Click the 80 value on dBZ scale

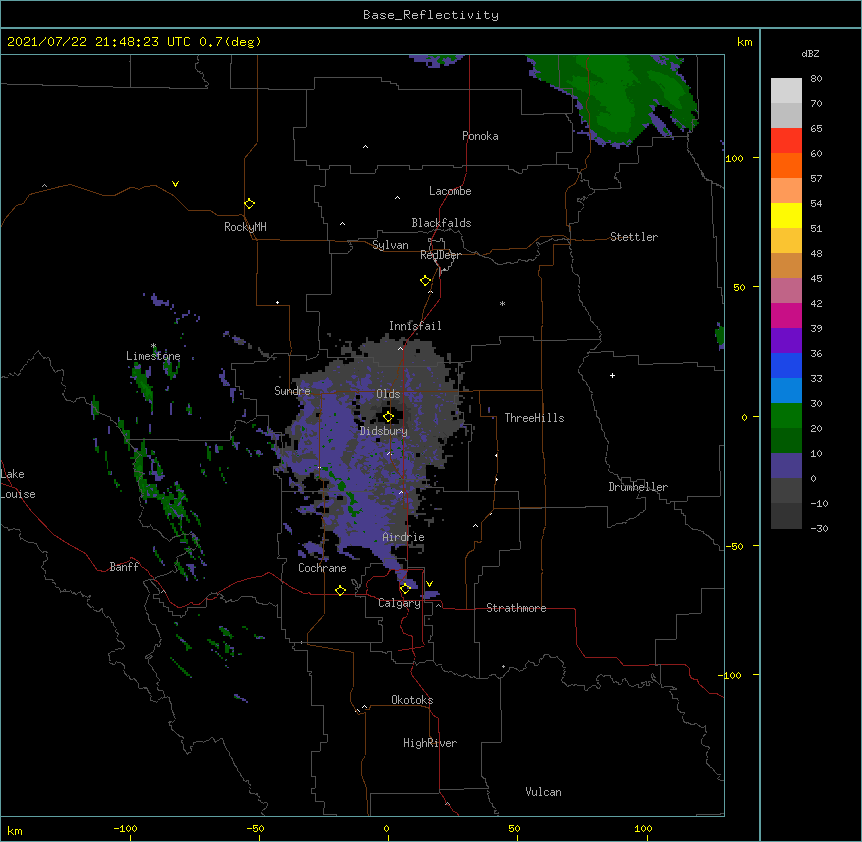(816, 79)
